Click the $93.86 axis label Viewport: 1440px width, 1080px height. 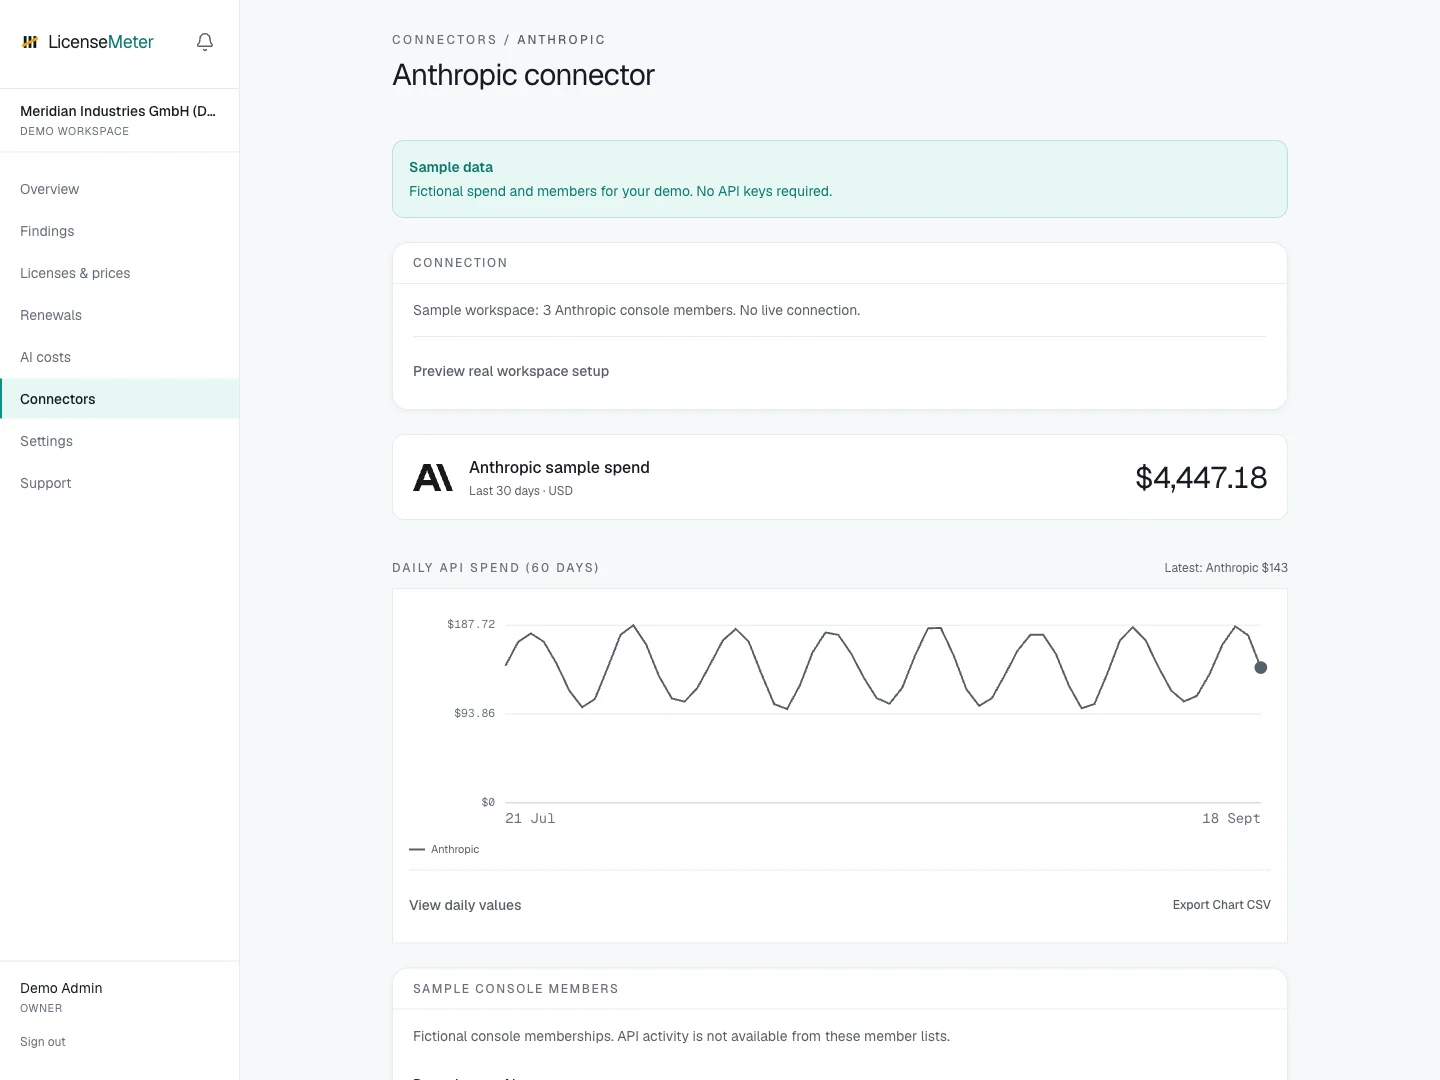pos(474,713)
